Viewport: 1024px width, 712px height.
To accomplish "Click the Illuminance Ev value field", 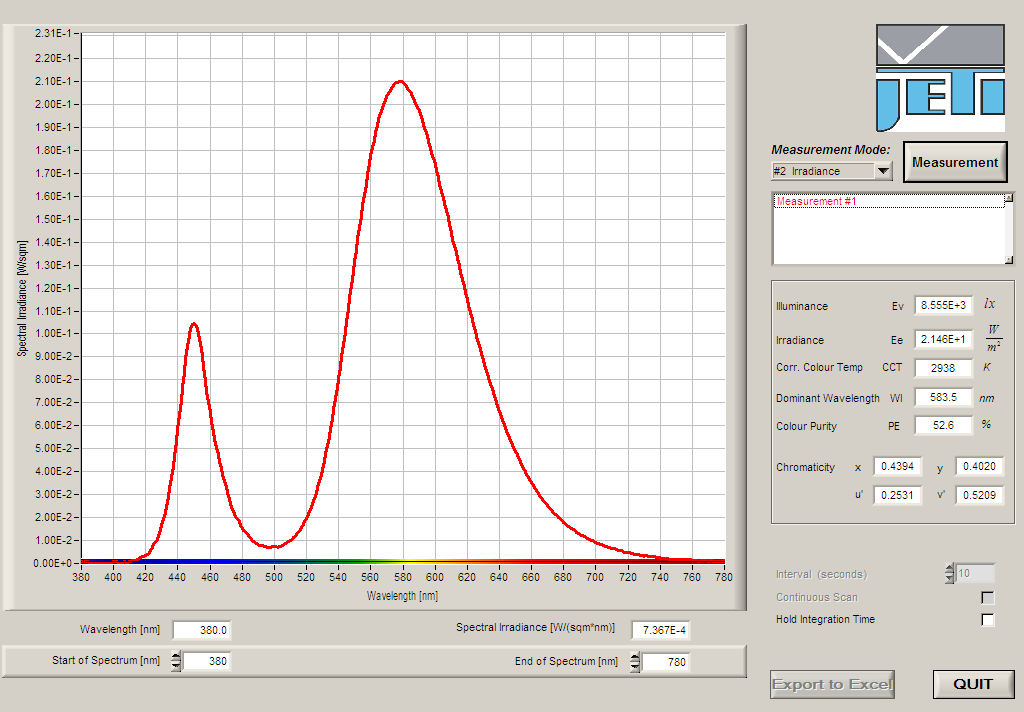I will (943, 306).
